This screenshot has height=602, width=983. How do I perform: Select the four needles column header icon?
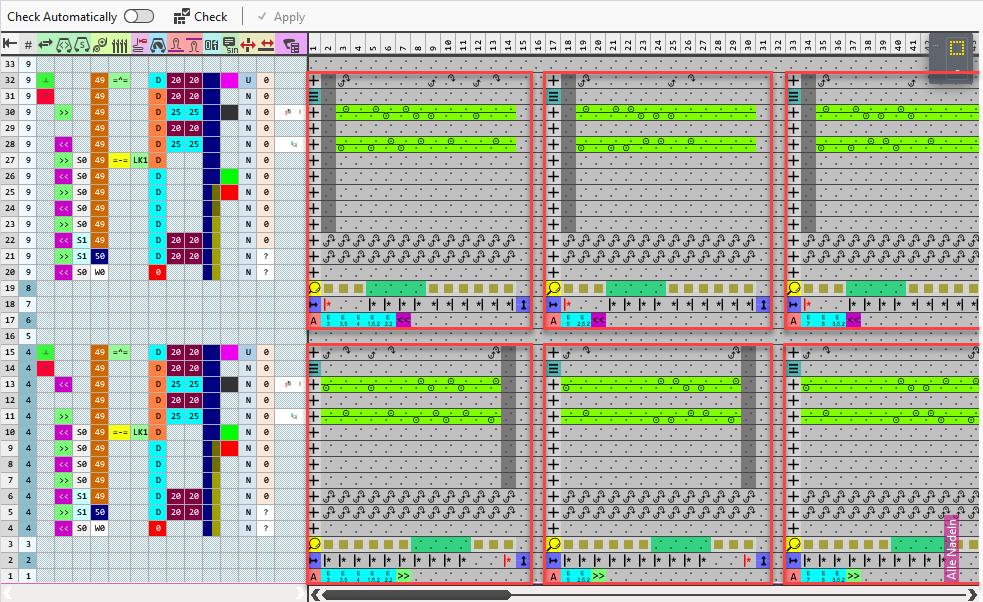point(120,44)
